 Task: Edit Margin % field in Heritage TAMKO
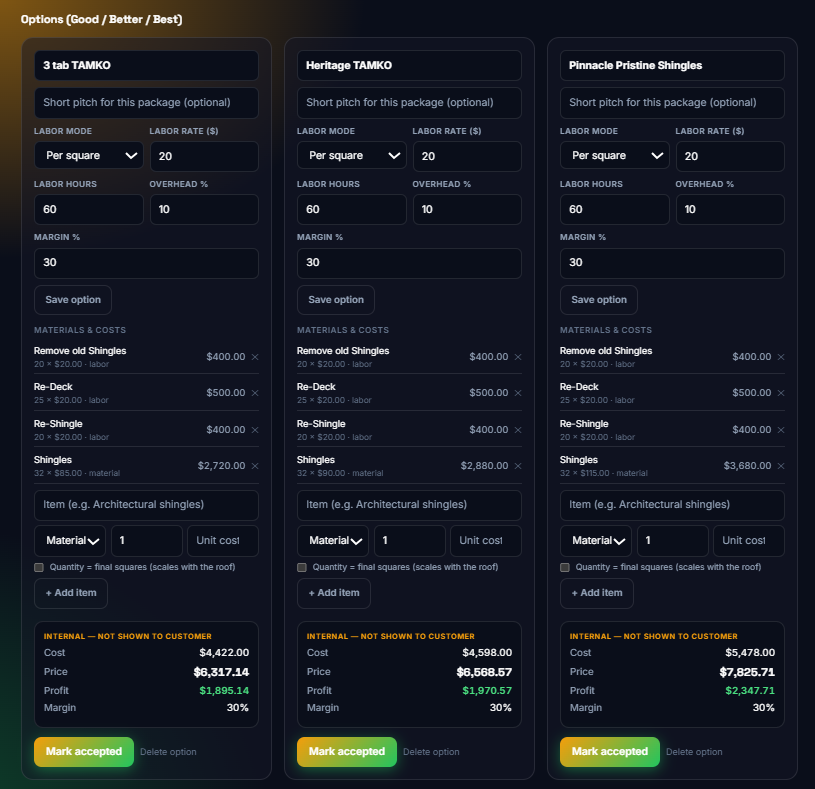pos(410,263)
